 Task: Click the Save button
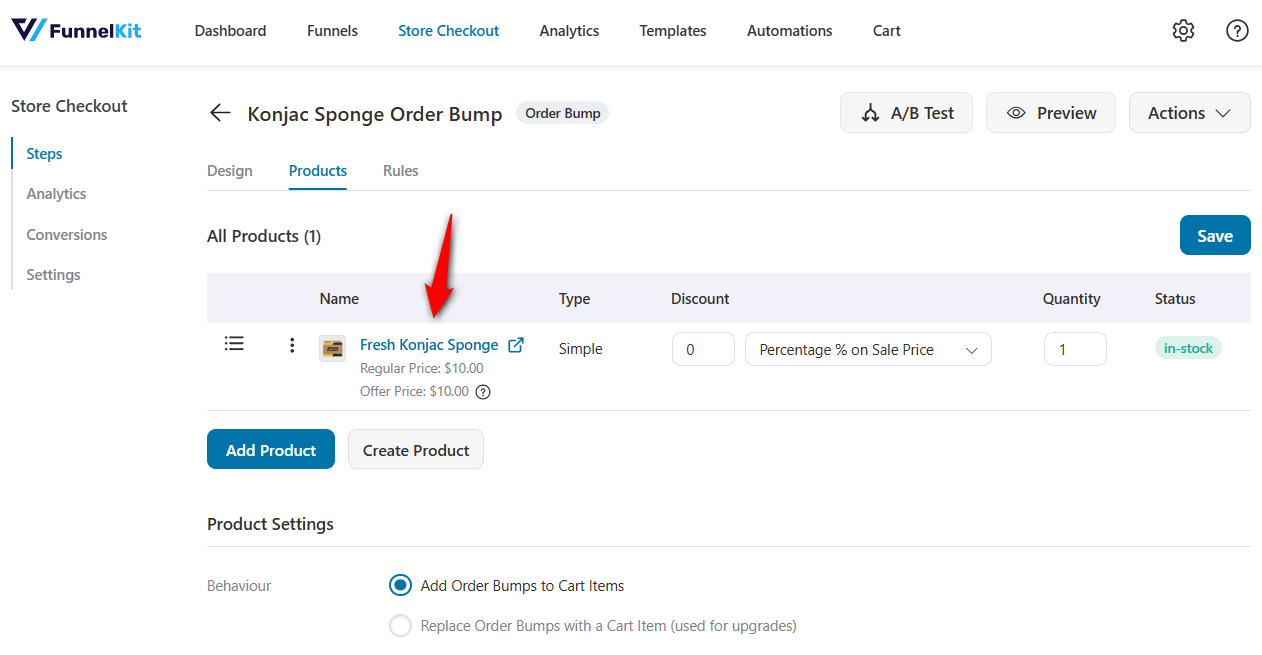[1214, 235]
